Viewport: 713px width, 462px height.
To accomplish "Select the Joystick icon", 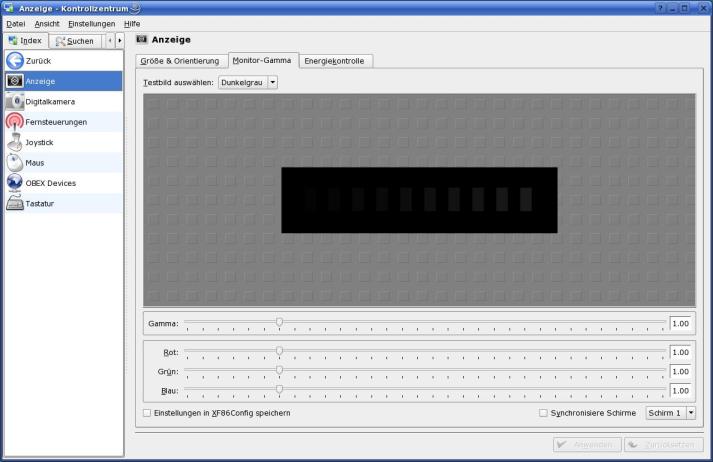I will point(15,143).
